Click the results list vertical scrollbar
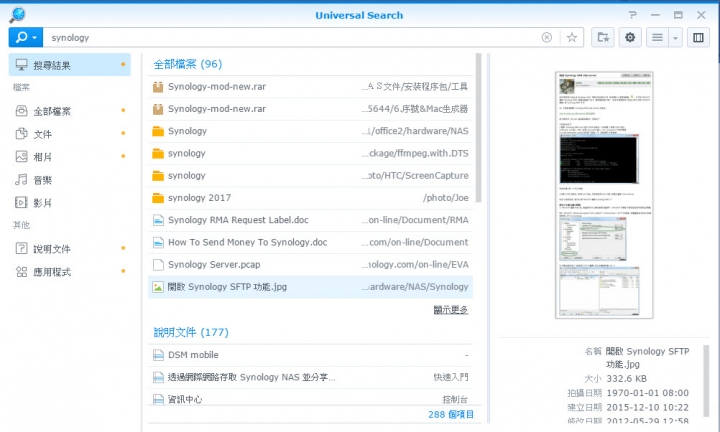Viewport: 720px width, 432px height. point(478,128)
